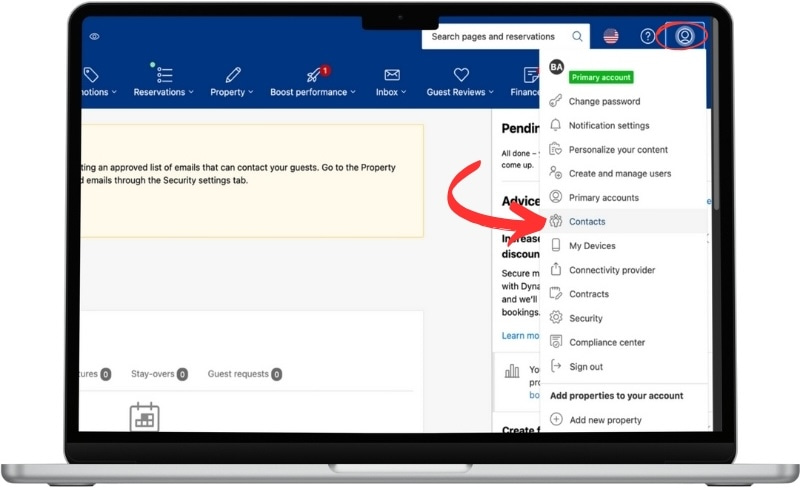Click the red notification badge on Boost performance
The image size is (800, 488).
point(325,70)
